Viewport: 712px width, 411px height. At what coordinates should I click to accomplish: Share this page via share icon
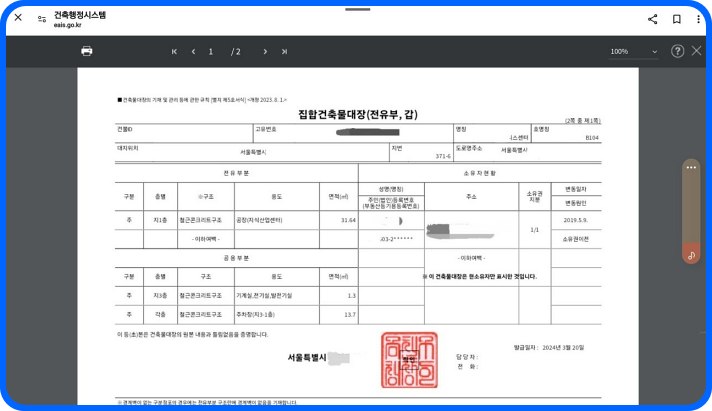point(653,19)
